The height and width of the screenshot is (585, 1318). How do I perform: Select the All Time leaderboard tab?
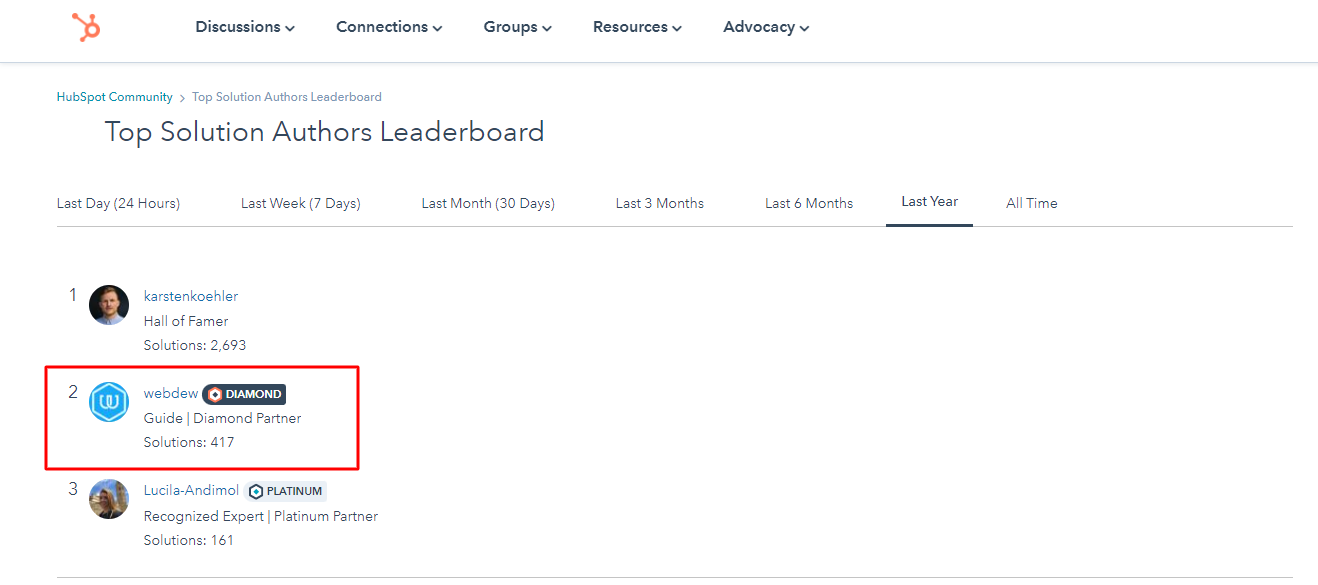1031,203
